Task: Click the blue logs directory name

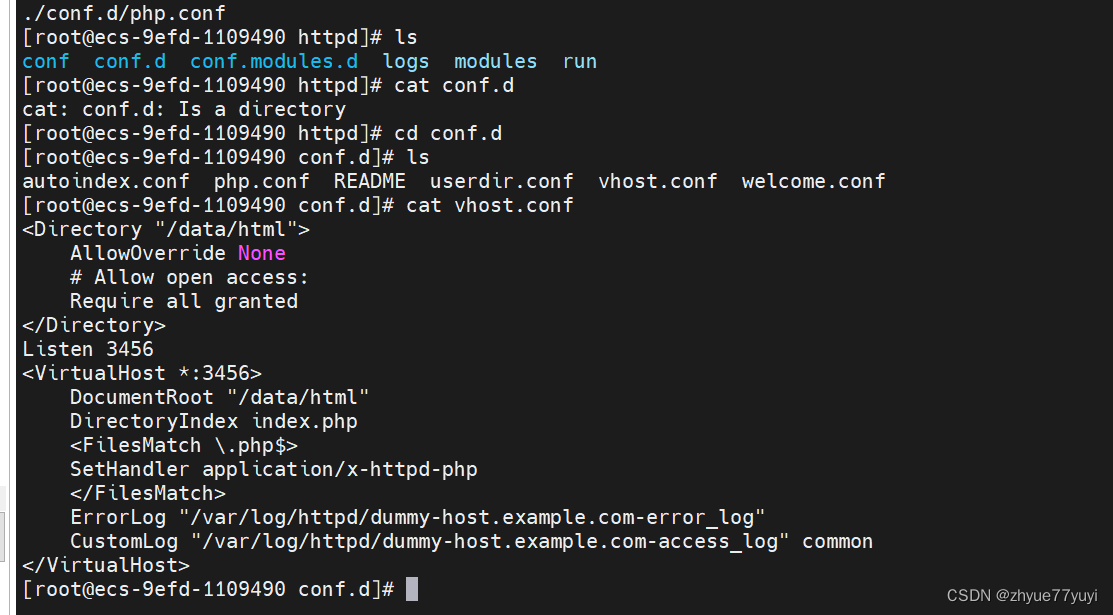Action: click(x=406, y=61)
